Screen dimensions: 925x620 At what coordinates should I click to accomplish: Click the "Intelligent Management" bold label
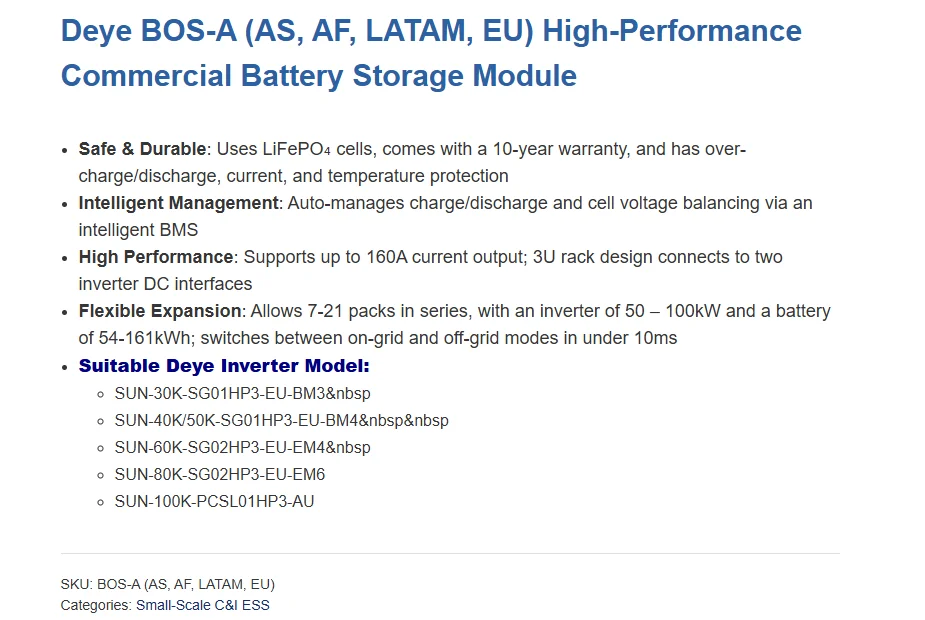tap(178, 203)
